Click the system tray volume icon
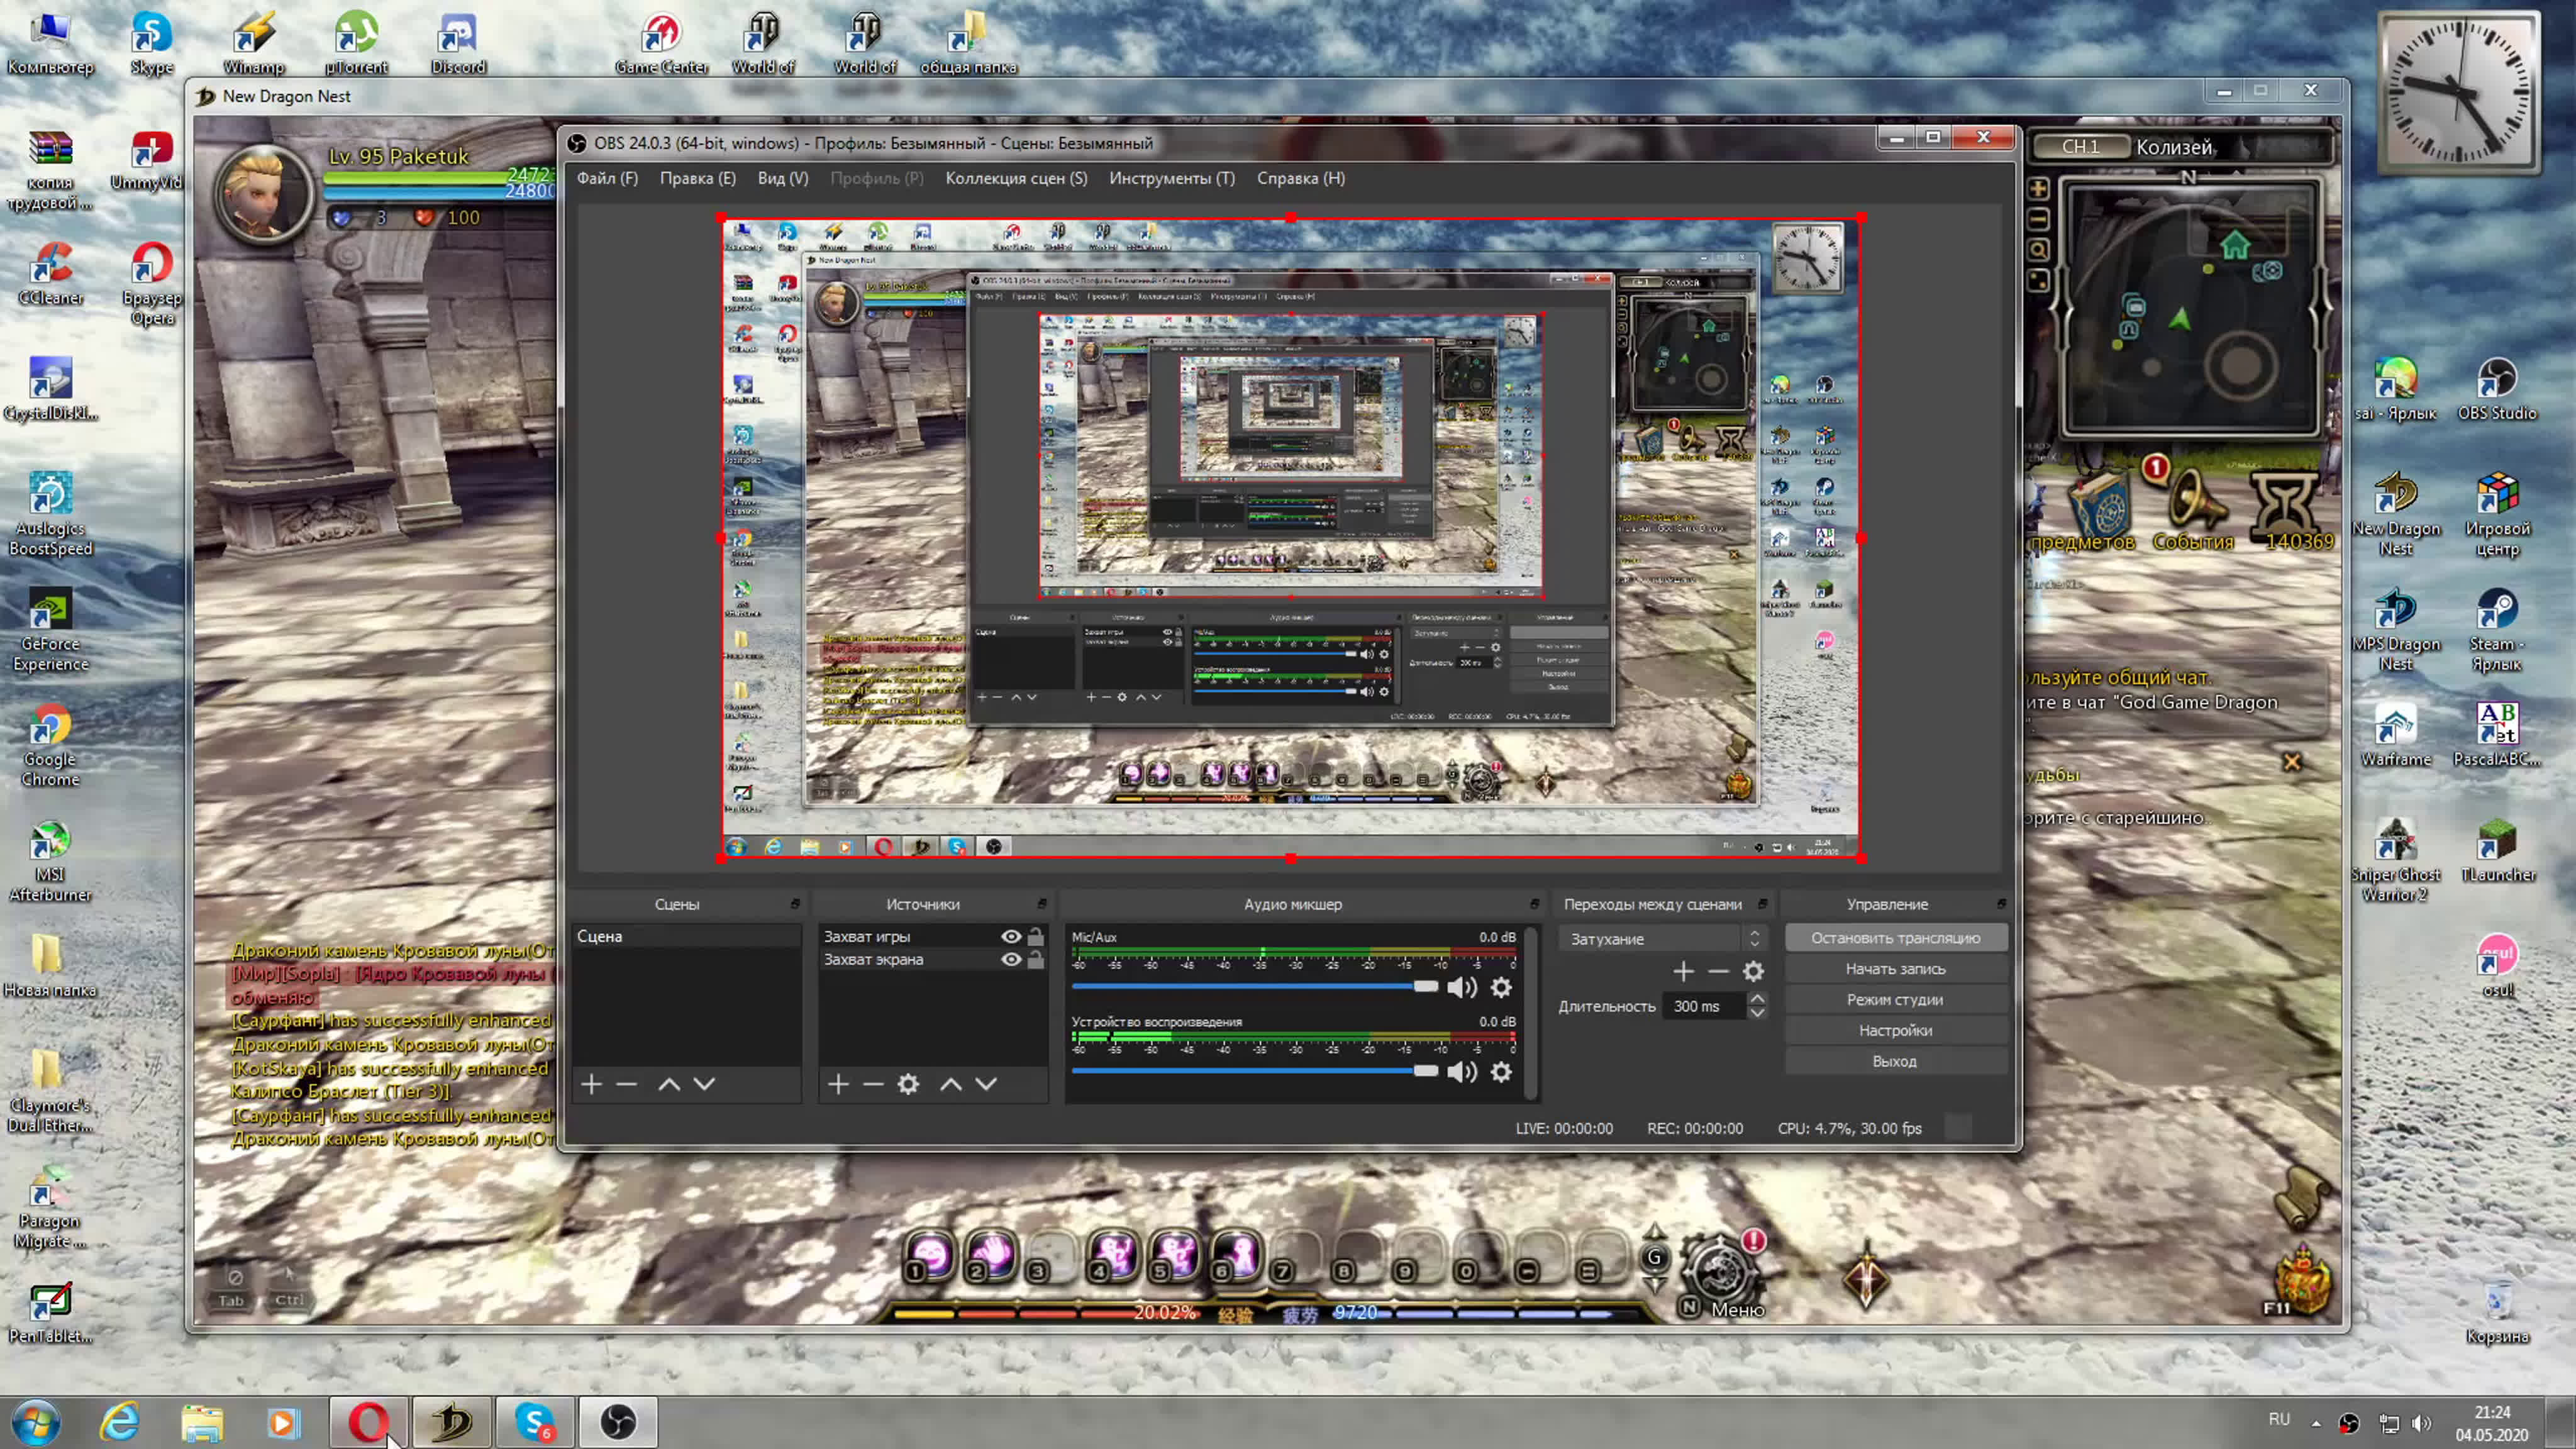The width and height of the screenshot is (2576, 1449). (x=2421, y=1423)
